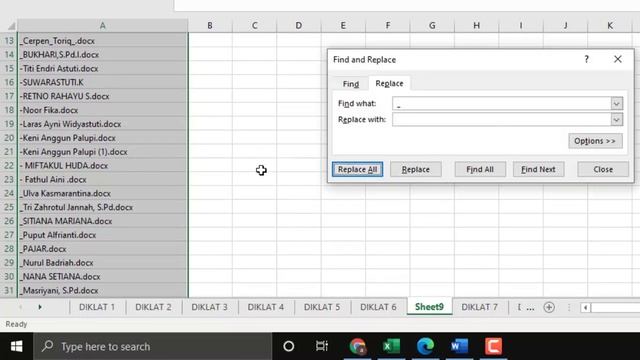The image size is (640, 360).
Task: Click the taskbar search box
Action: tap(153, 347)
